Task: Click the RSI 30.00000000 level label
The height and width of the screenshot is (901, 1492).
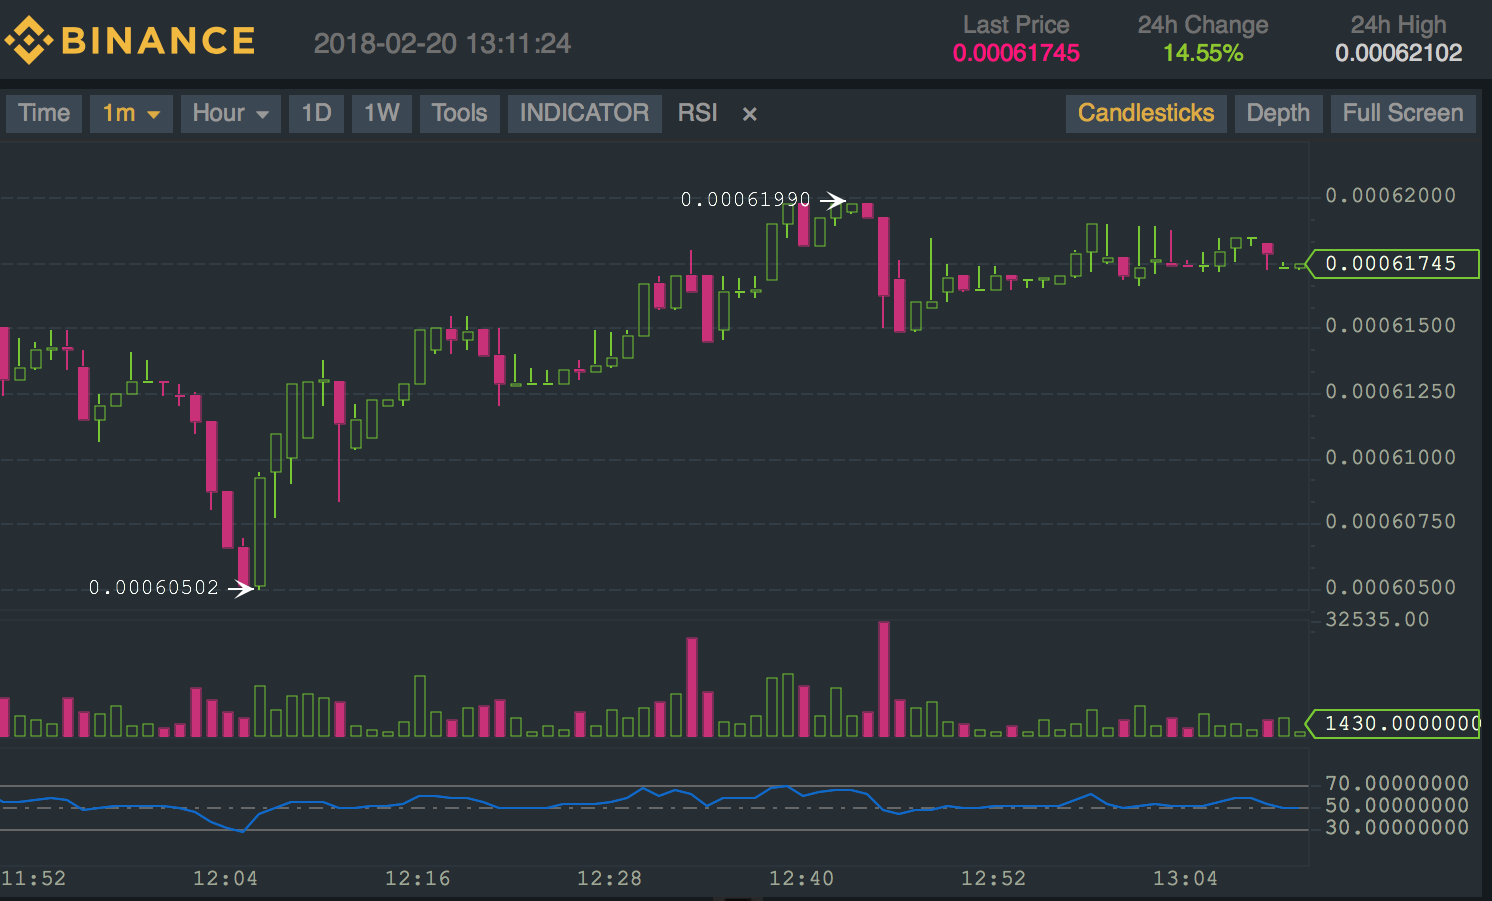Action: coord(1397,828)
